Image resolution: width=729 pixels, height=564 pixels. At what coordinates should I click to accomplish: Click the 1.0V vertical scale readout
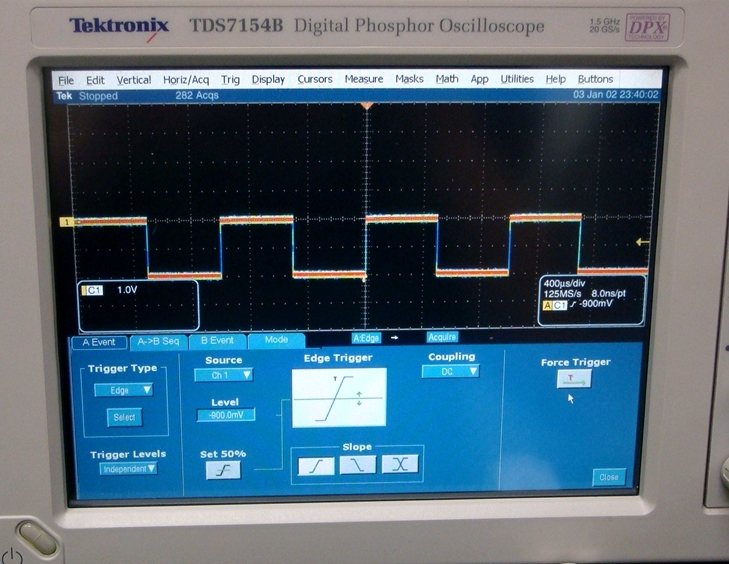coord(127,290)
